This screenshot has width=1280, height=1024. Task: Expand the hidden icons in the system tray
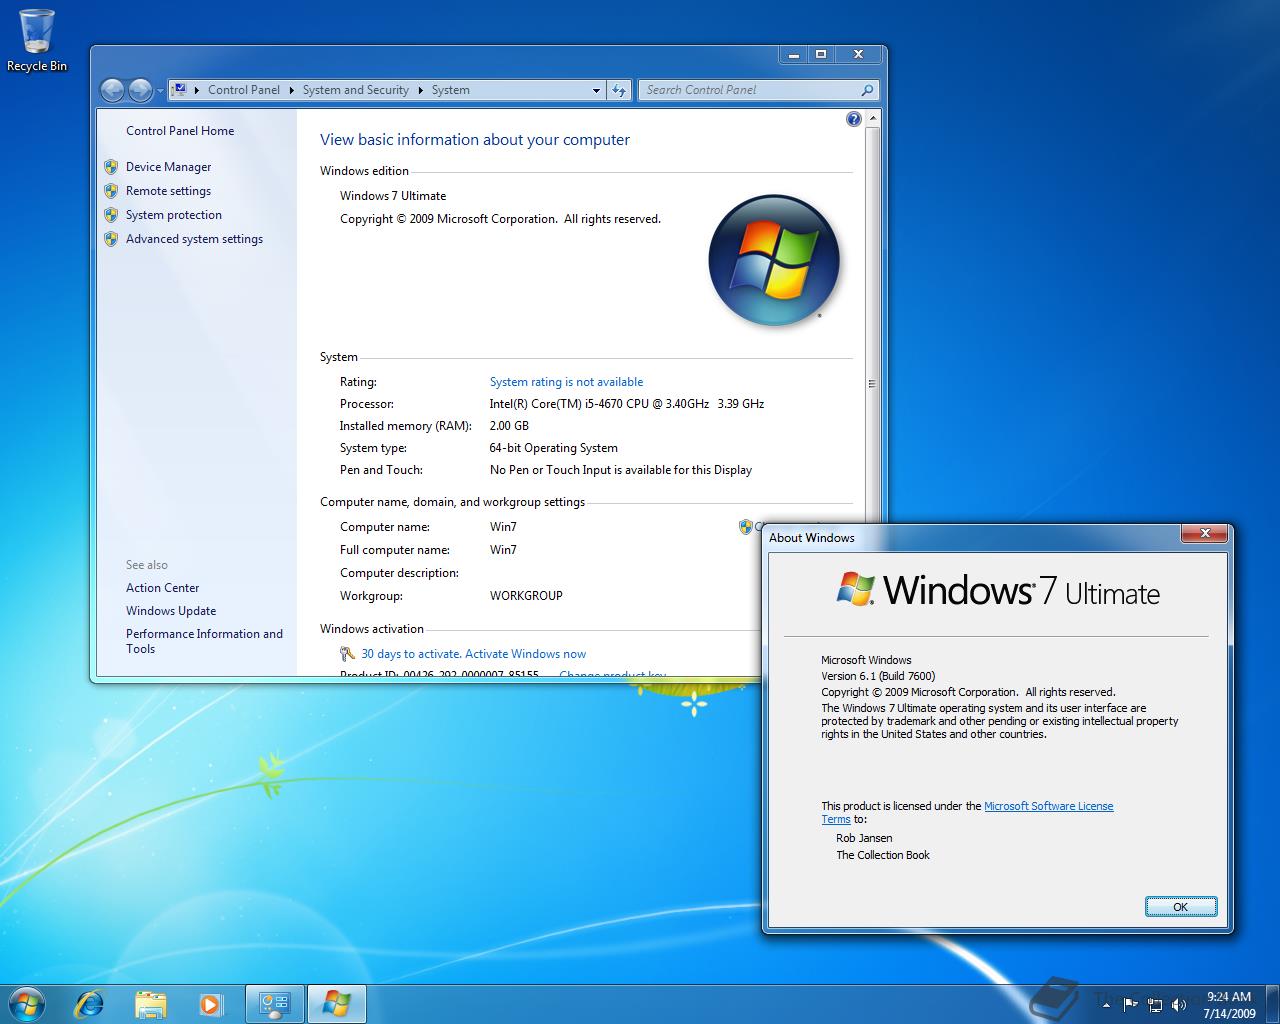pos(1106,1005)
